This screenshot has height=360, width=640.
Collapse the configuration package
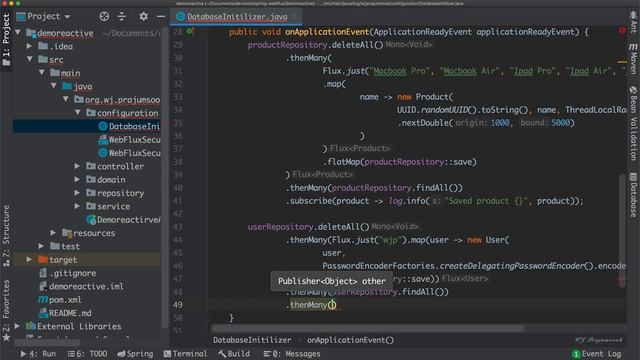tap(78, 113)
